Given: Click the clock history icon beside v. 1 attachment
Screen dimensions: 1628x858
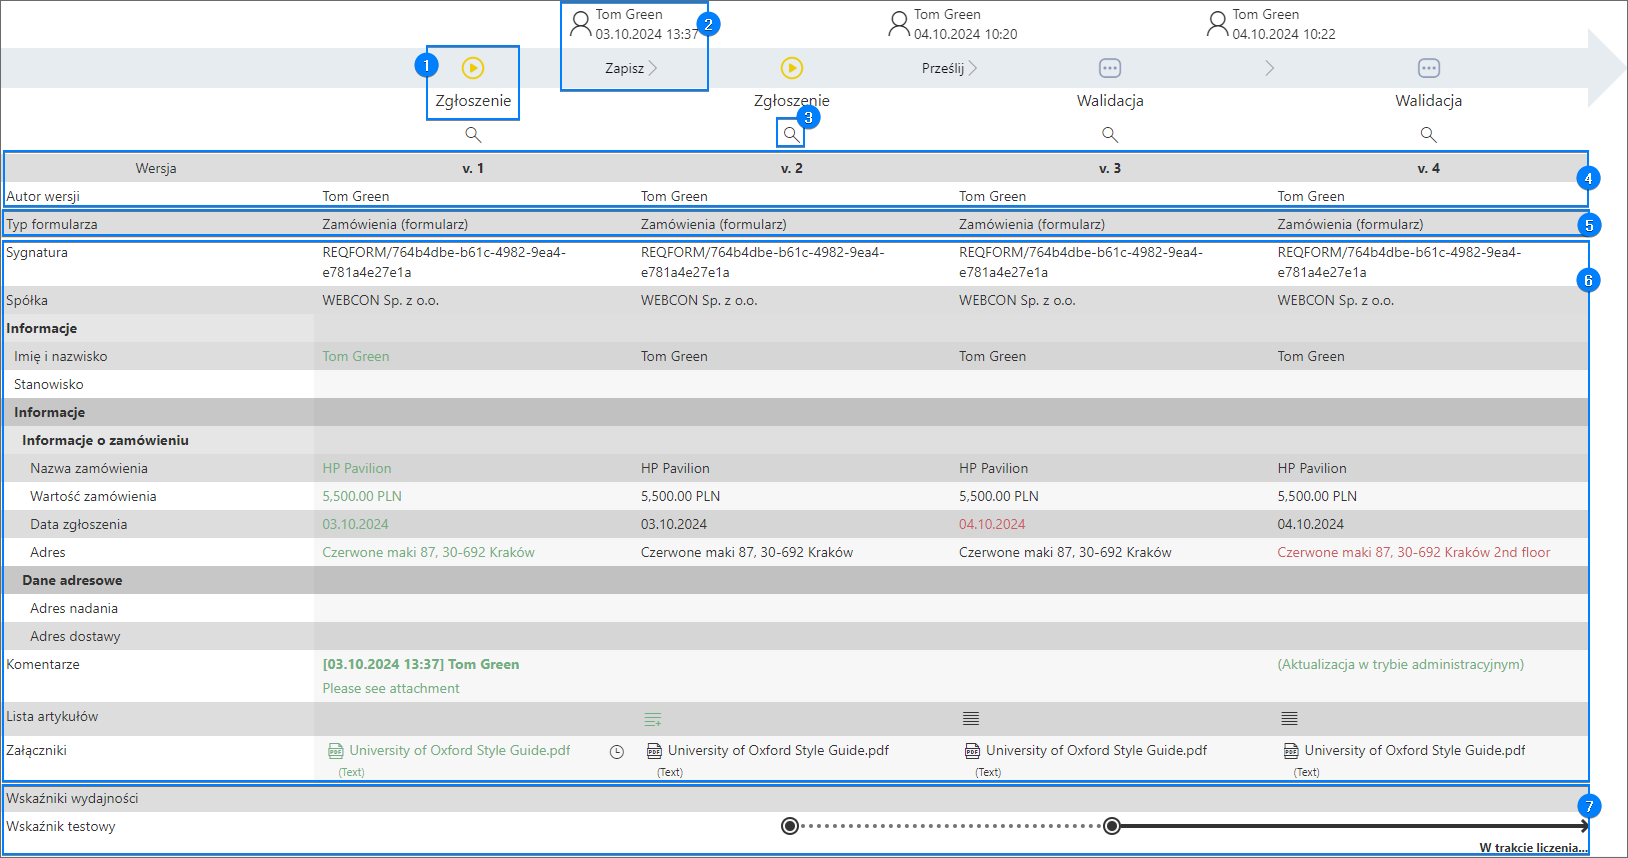Looking at the screenshot, I should 617,752.
